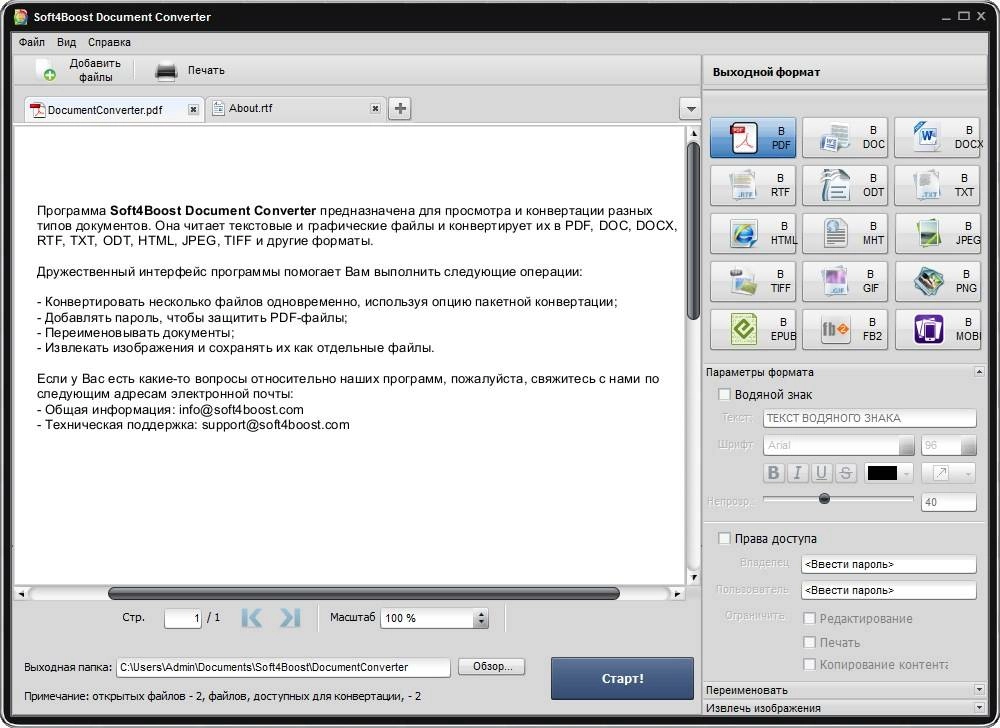Switch to the About.rtf tab

coord(297,108)
